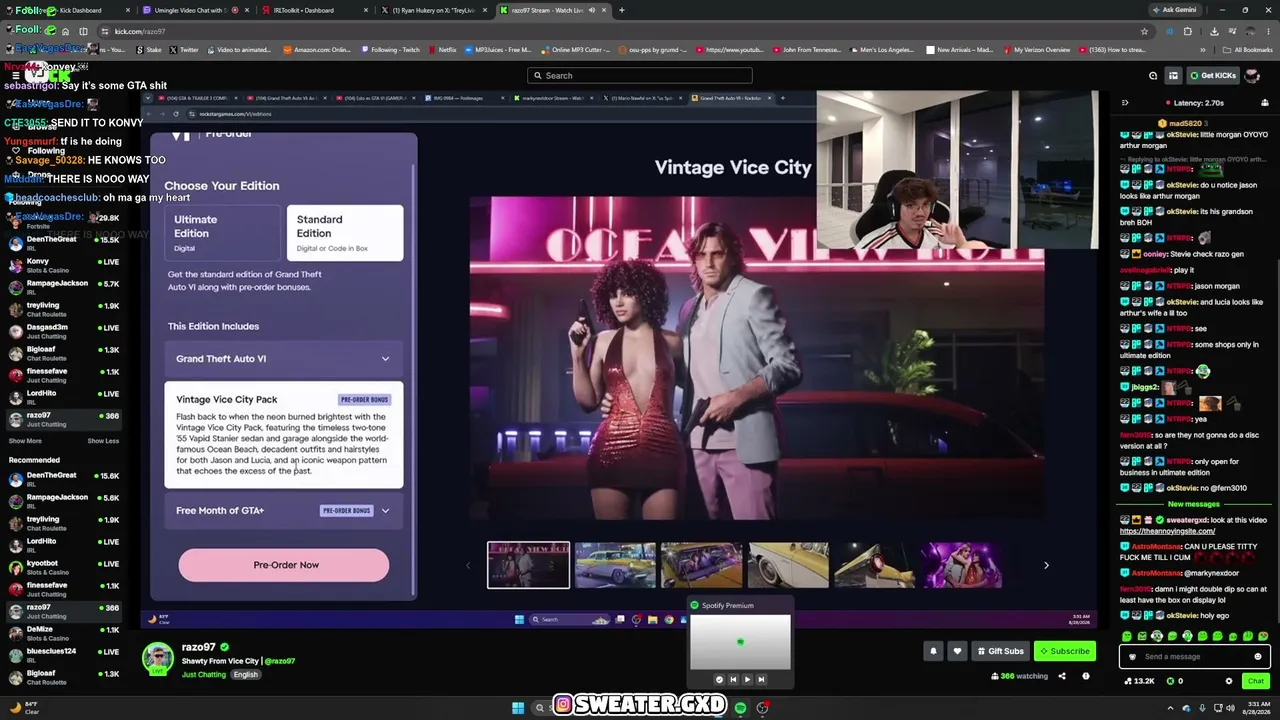Click Show More in the sidebar
The width and height of the screenshot is (1280, 720).
(25, 441)
